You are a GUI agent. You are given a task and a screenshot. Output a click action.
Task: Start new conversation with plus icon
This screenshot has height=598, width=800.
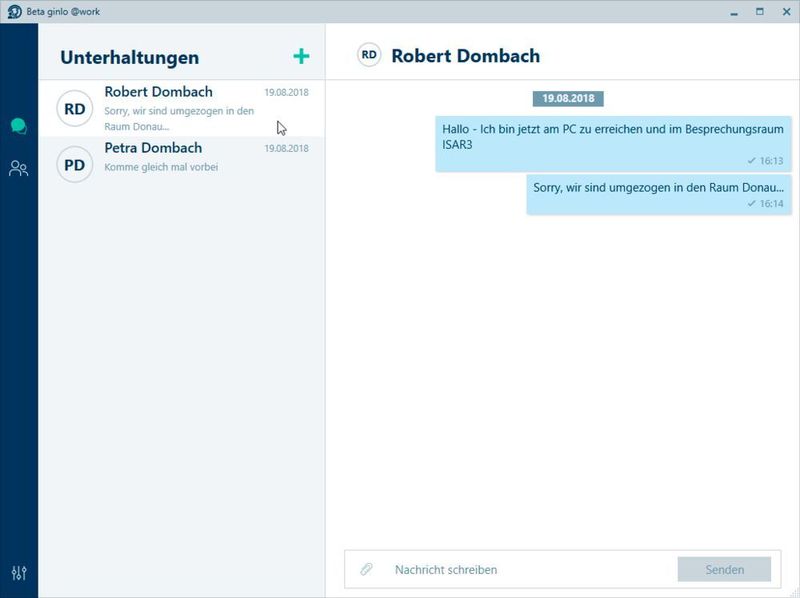(300, 57)
